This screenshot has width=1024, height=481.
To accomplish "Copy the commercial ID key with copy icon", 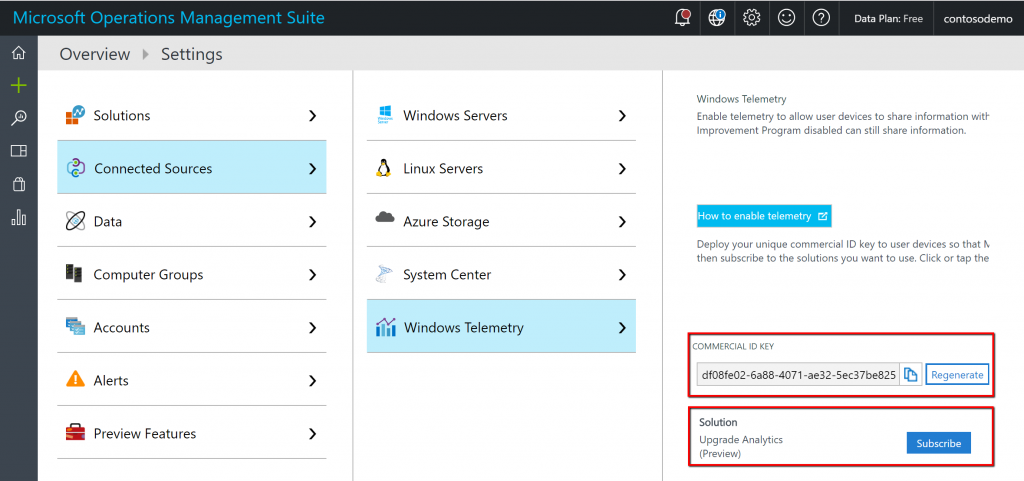I will [911, 375].
